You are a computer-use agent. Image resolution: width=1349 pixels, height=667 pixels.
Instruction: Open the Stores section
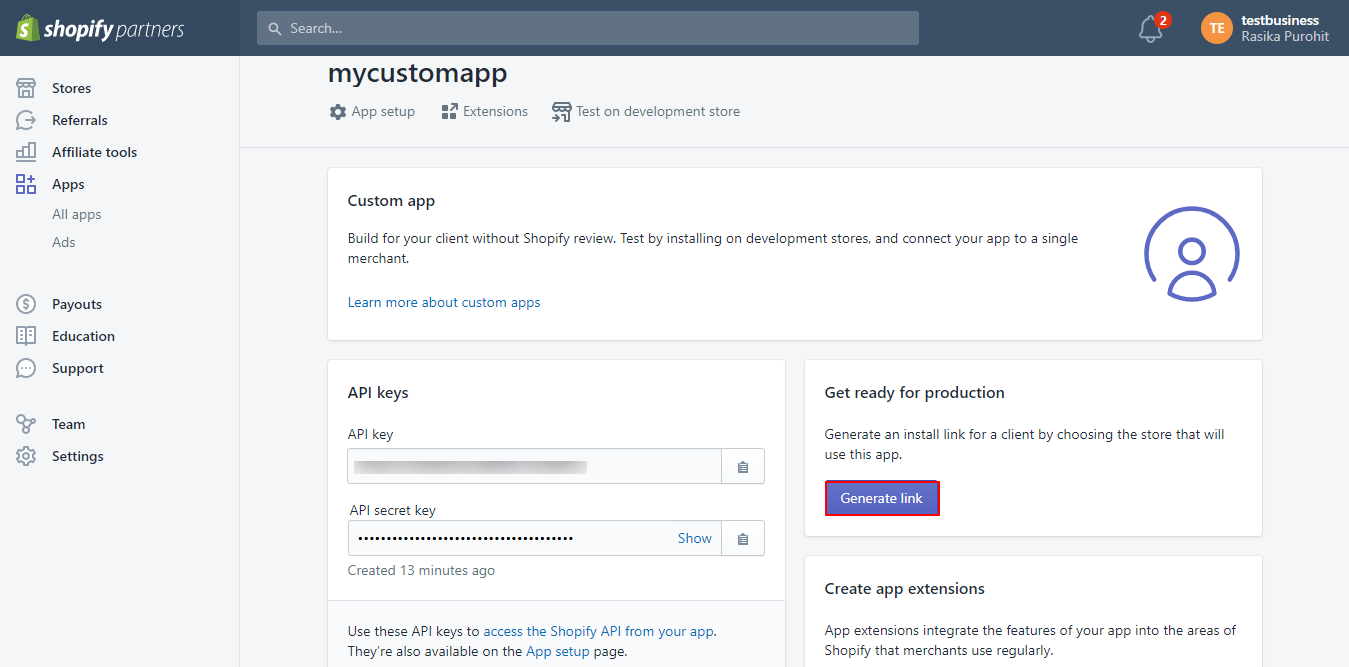pyautogui.click(x=71, y=88)
